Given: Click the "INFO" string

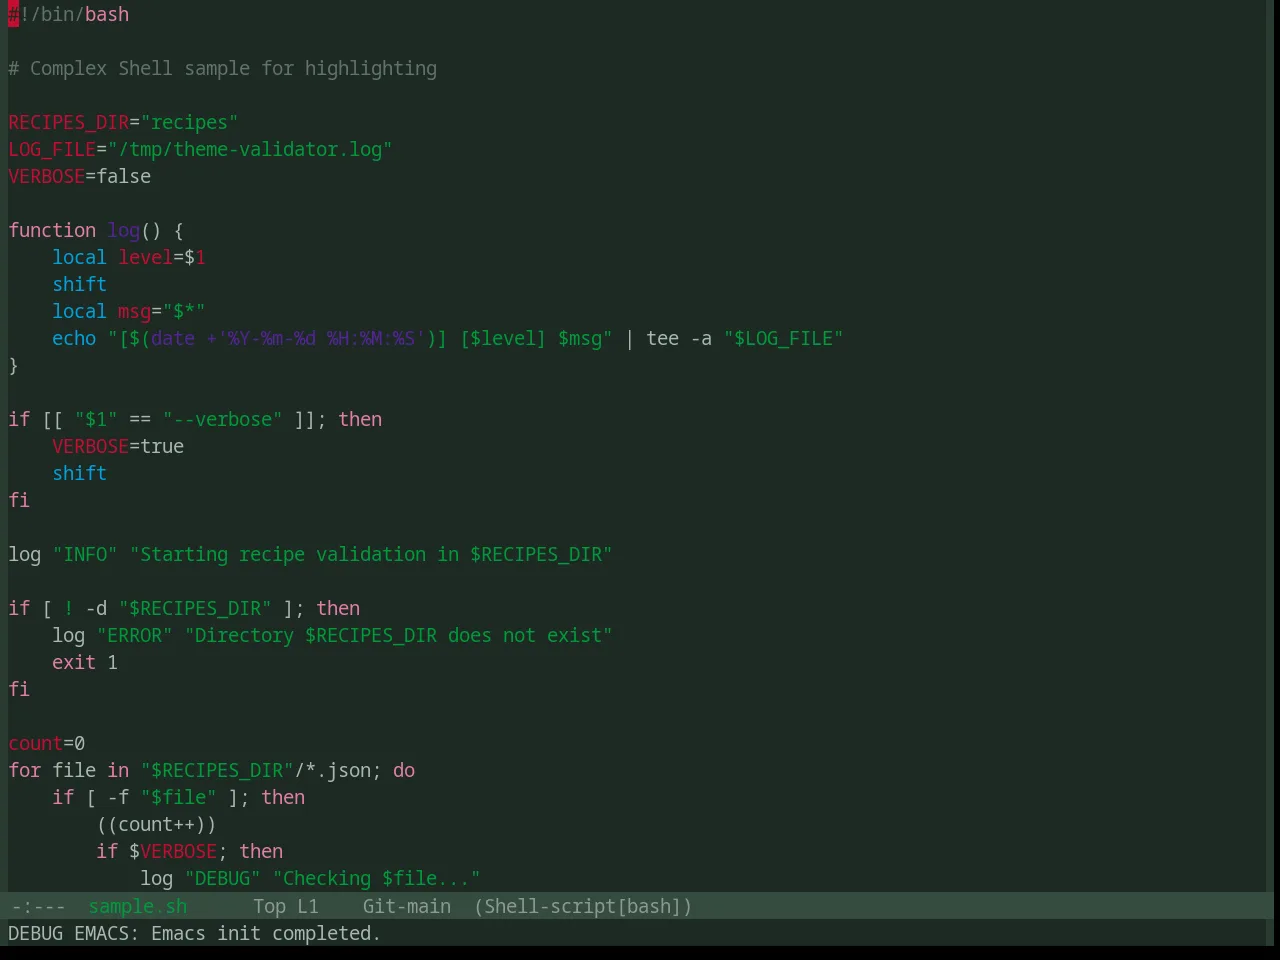Looking at the screenshot, I should (85, 555).
